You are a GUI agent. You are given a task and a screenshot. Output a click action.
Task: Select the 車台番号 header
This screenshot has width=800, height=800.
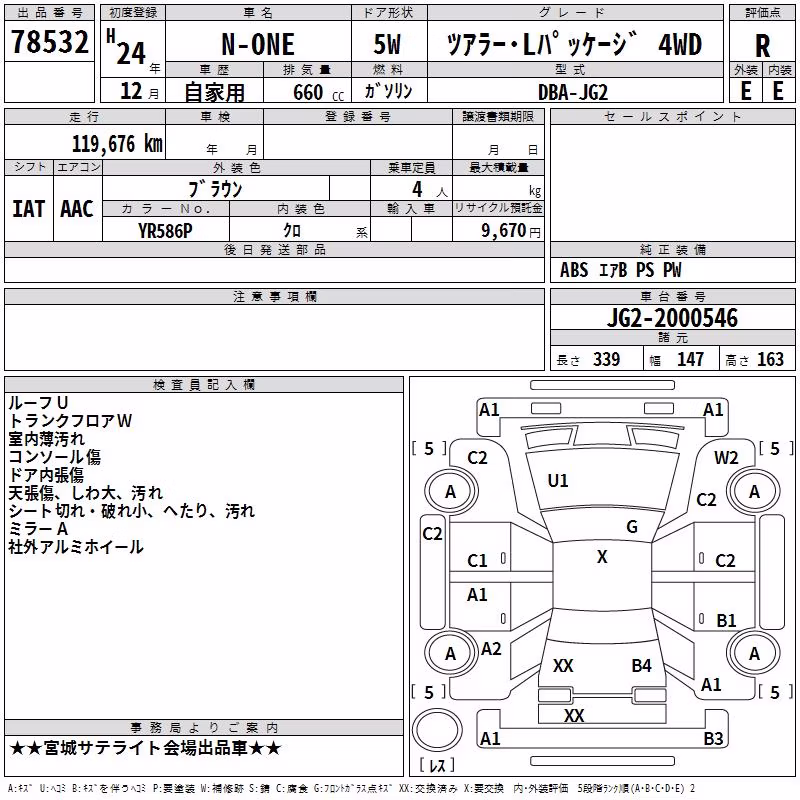pyautogui.click(x=672, y=296)
